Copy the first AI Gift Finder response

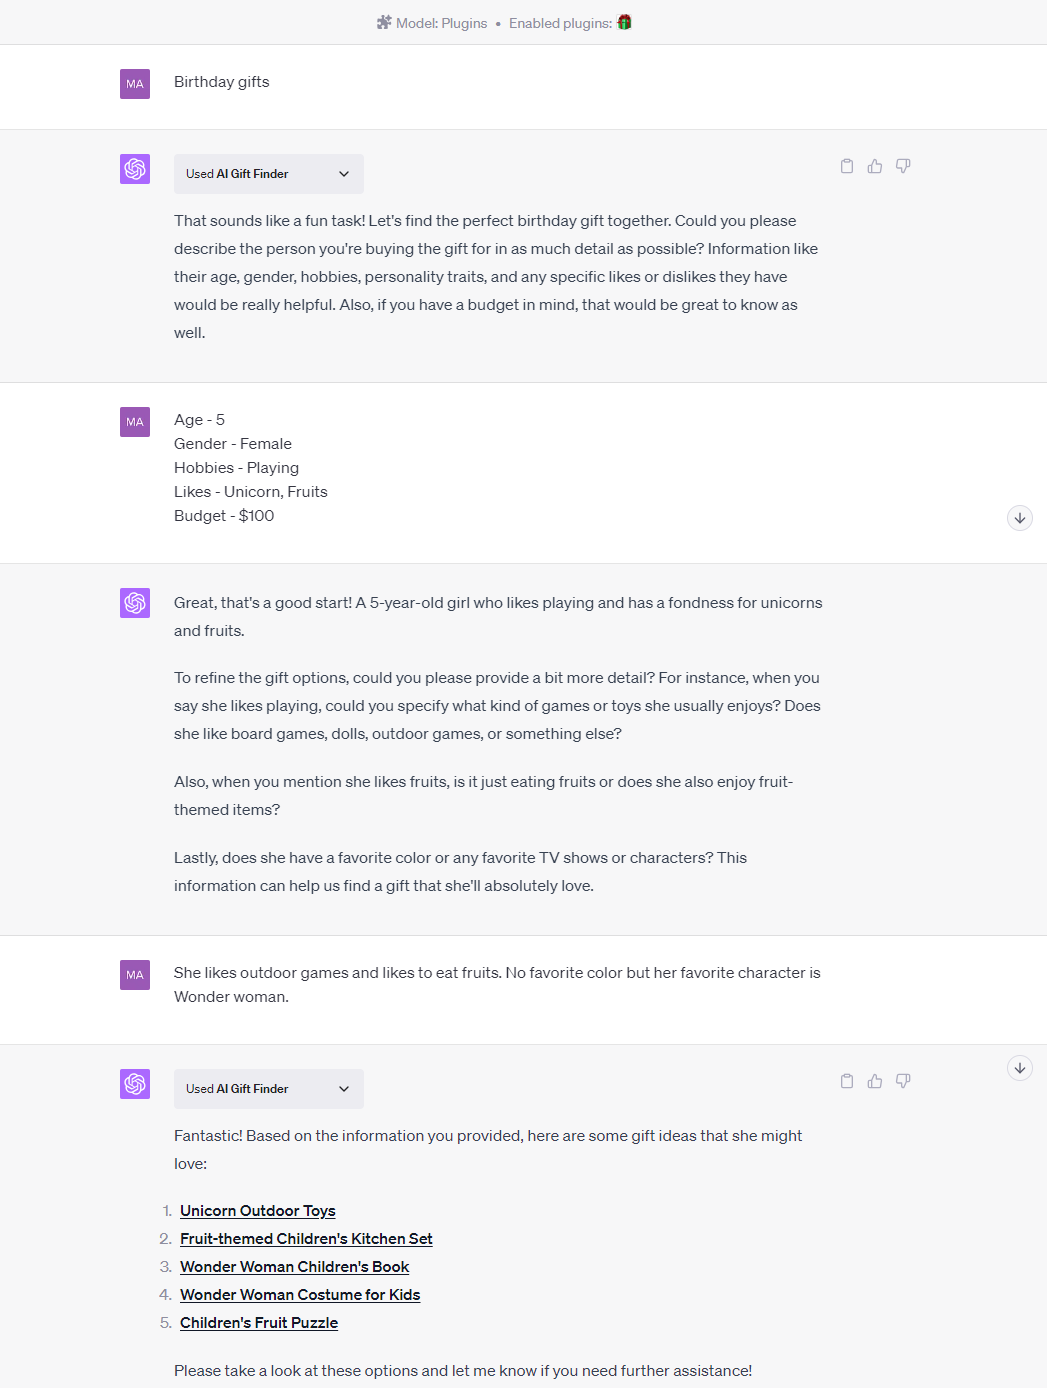pyautogui.click(x=847, y=166)
